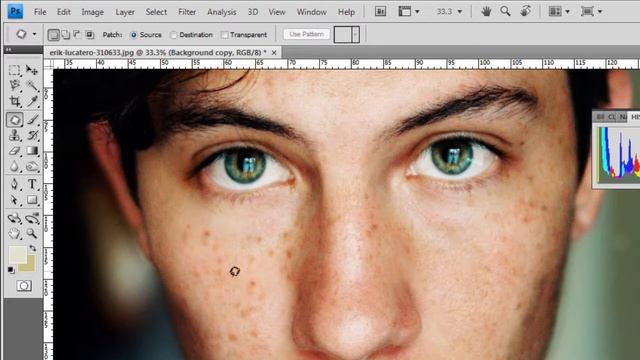Select the 3D Orbit camera tool
This screenshot has width=640, height=360.
pos(32,218)
